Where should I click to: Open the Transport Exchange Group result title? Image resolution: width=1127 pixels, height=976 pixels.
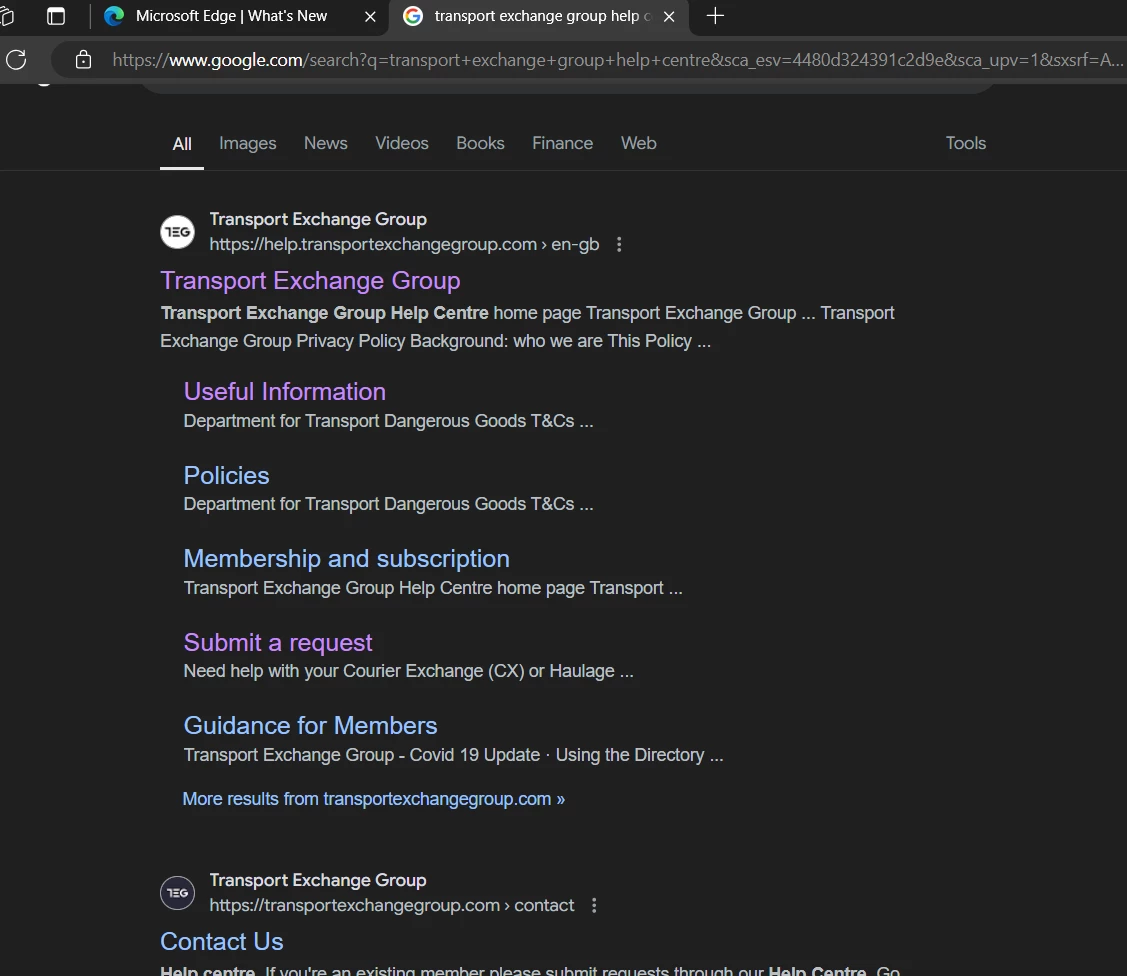pos(310,280)
